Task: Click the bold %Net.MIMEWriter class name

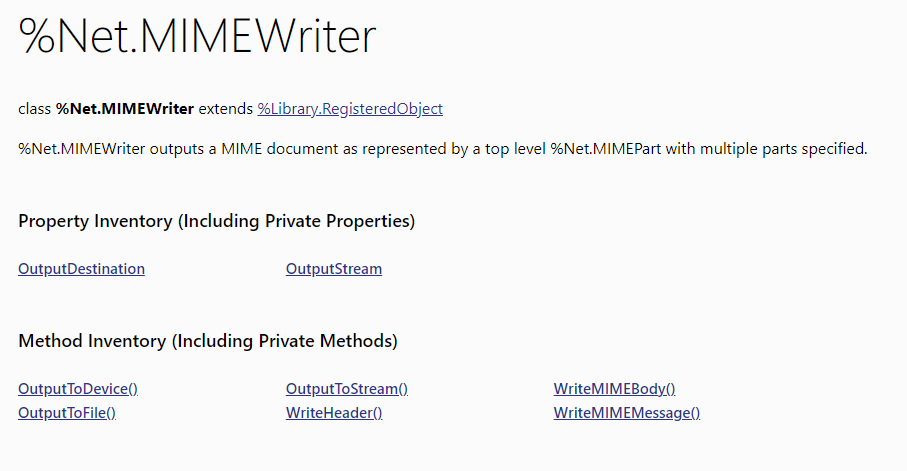Action: 125,109
